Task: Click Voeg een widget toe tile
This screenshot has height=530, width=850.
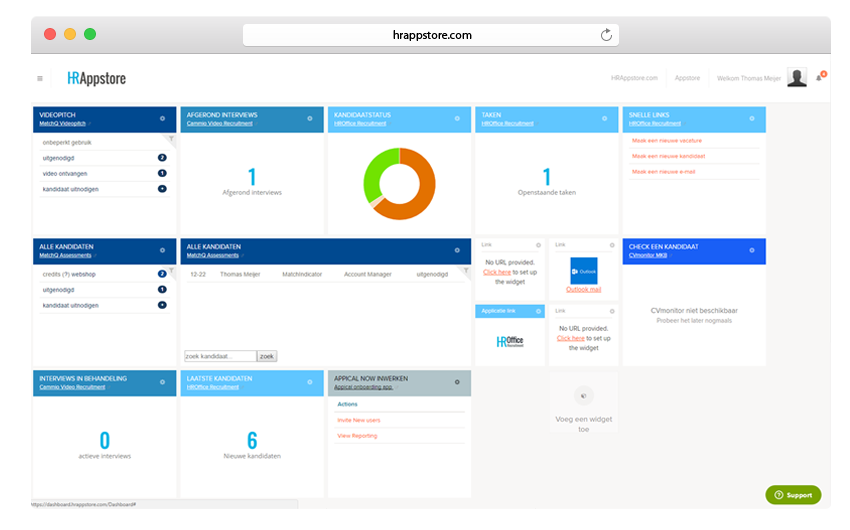Action: pyautogui.click(x=584, y=402)
